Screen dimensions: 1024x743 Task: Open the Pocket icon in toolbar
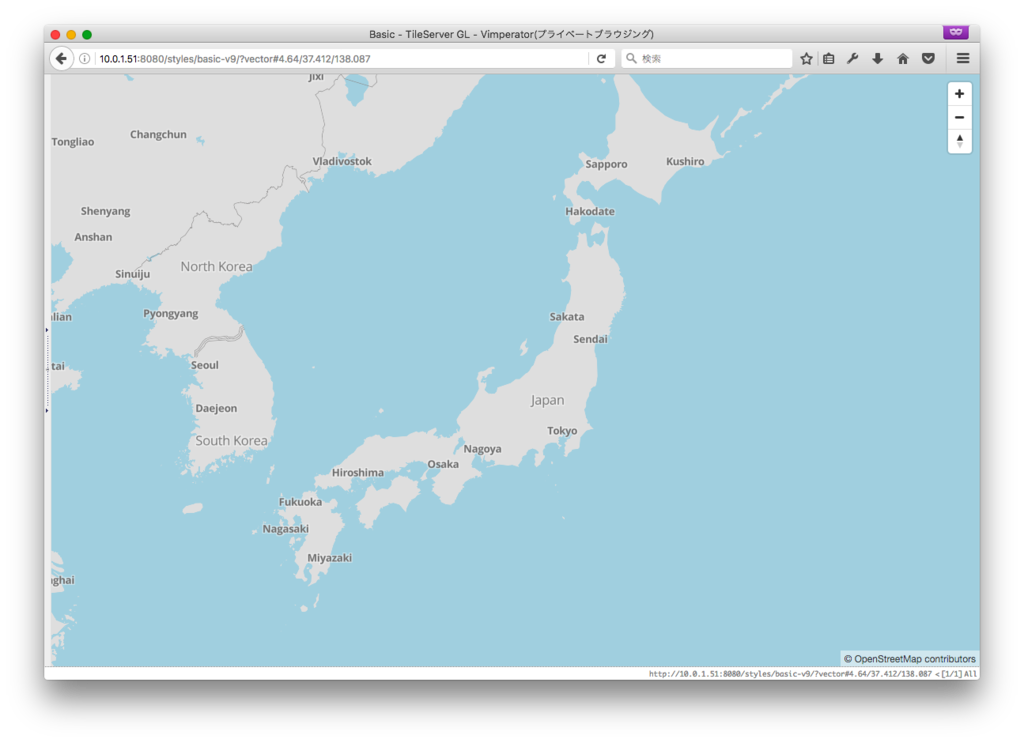tap(929, 59)
